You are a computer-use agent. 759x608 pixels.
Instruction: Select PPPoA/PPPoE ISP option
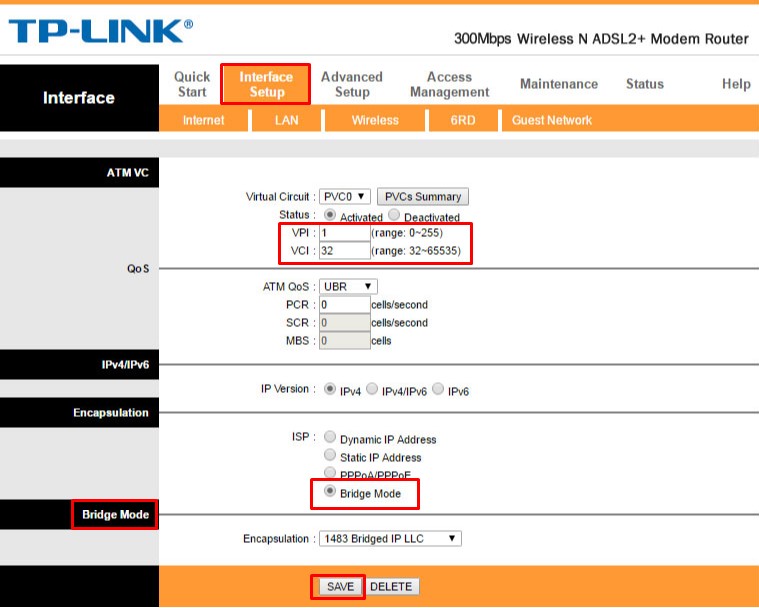click(330, 472)
